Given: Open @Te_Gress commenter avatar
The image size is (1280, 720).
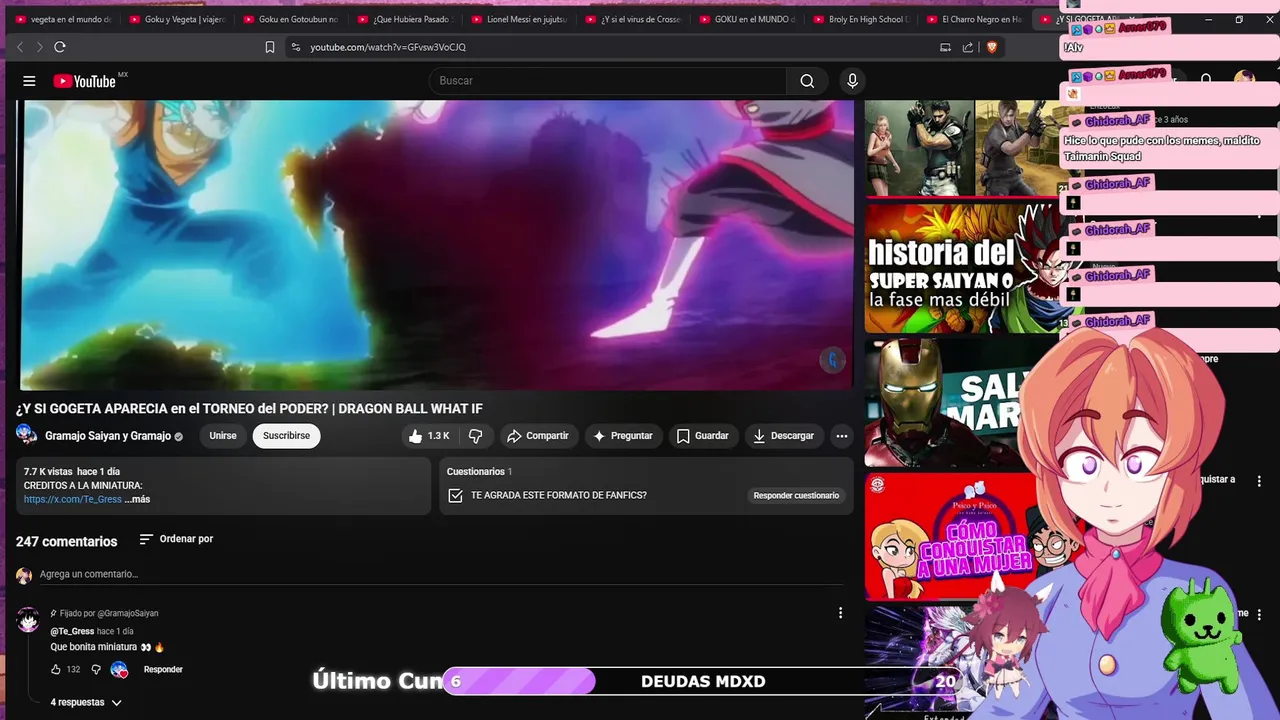Looking at the screenshot, I should coord(28,619).
